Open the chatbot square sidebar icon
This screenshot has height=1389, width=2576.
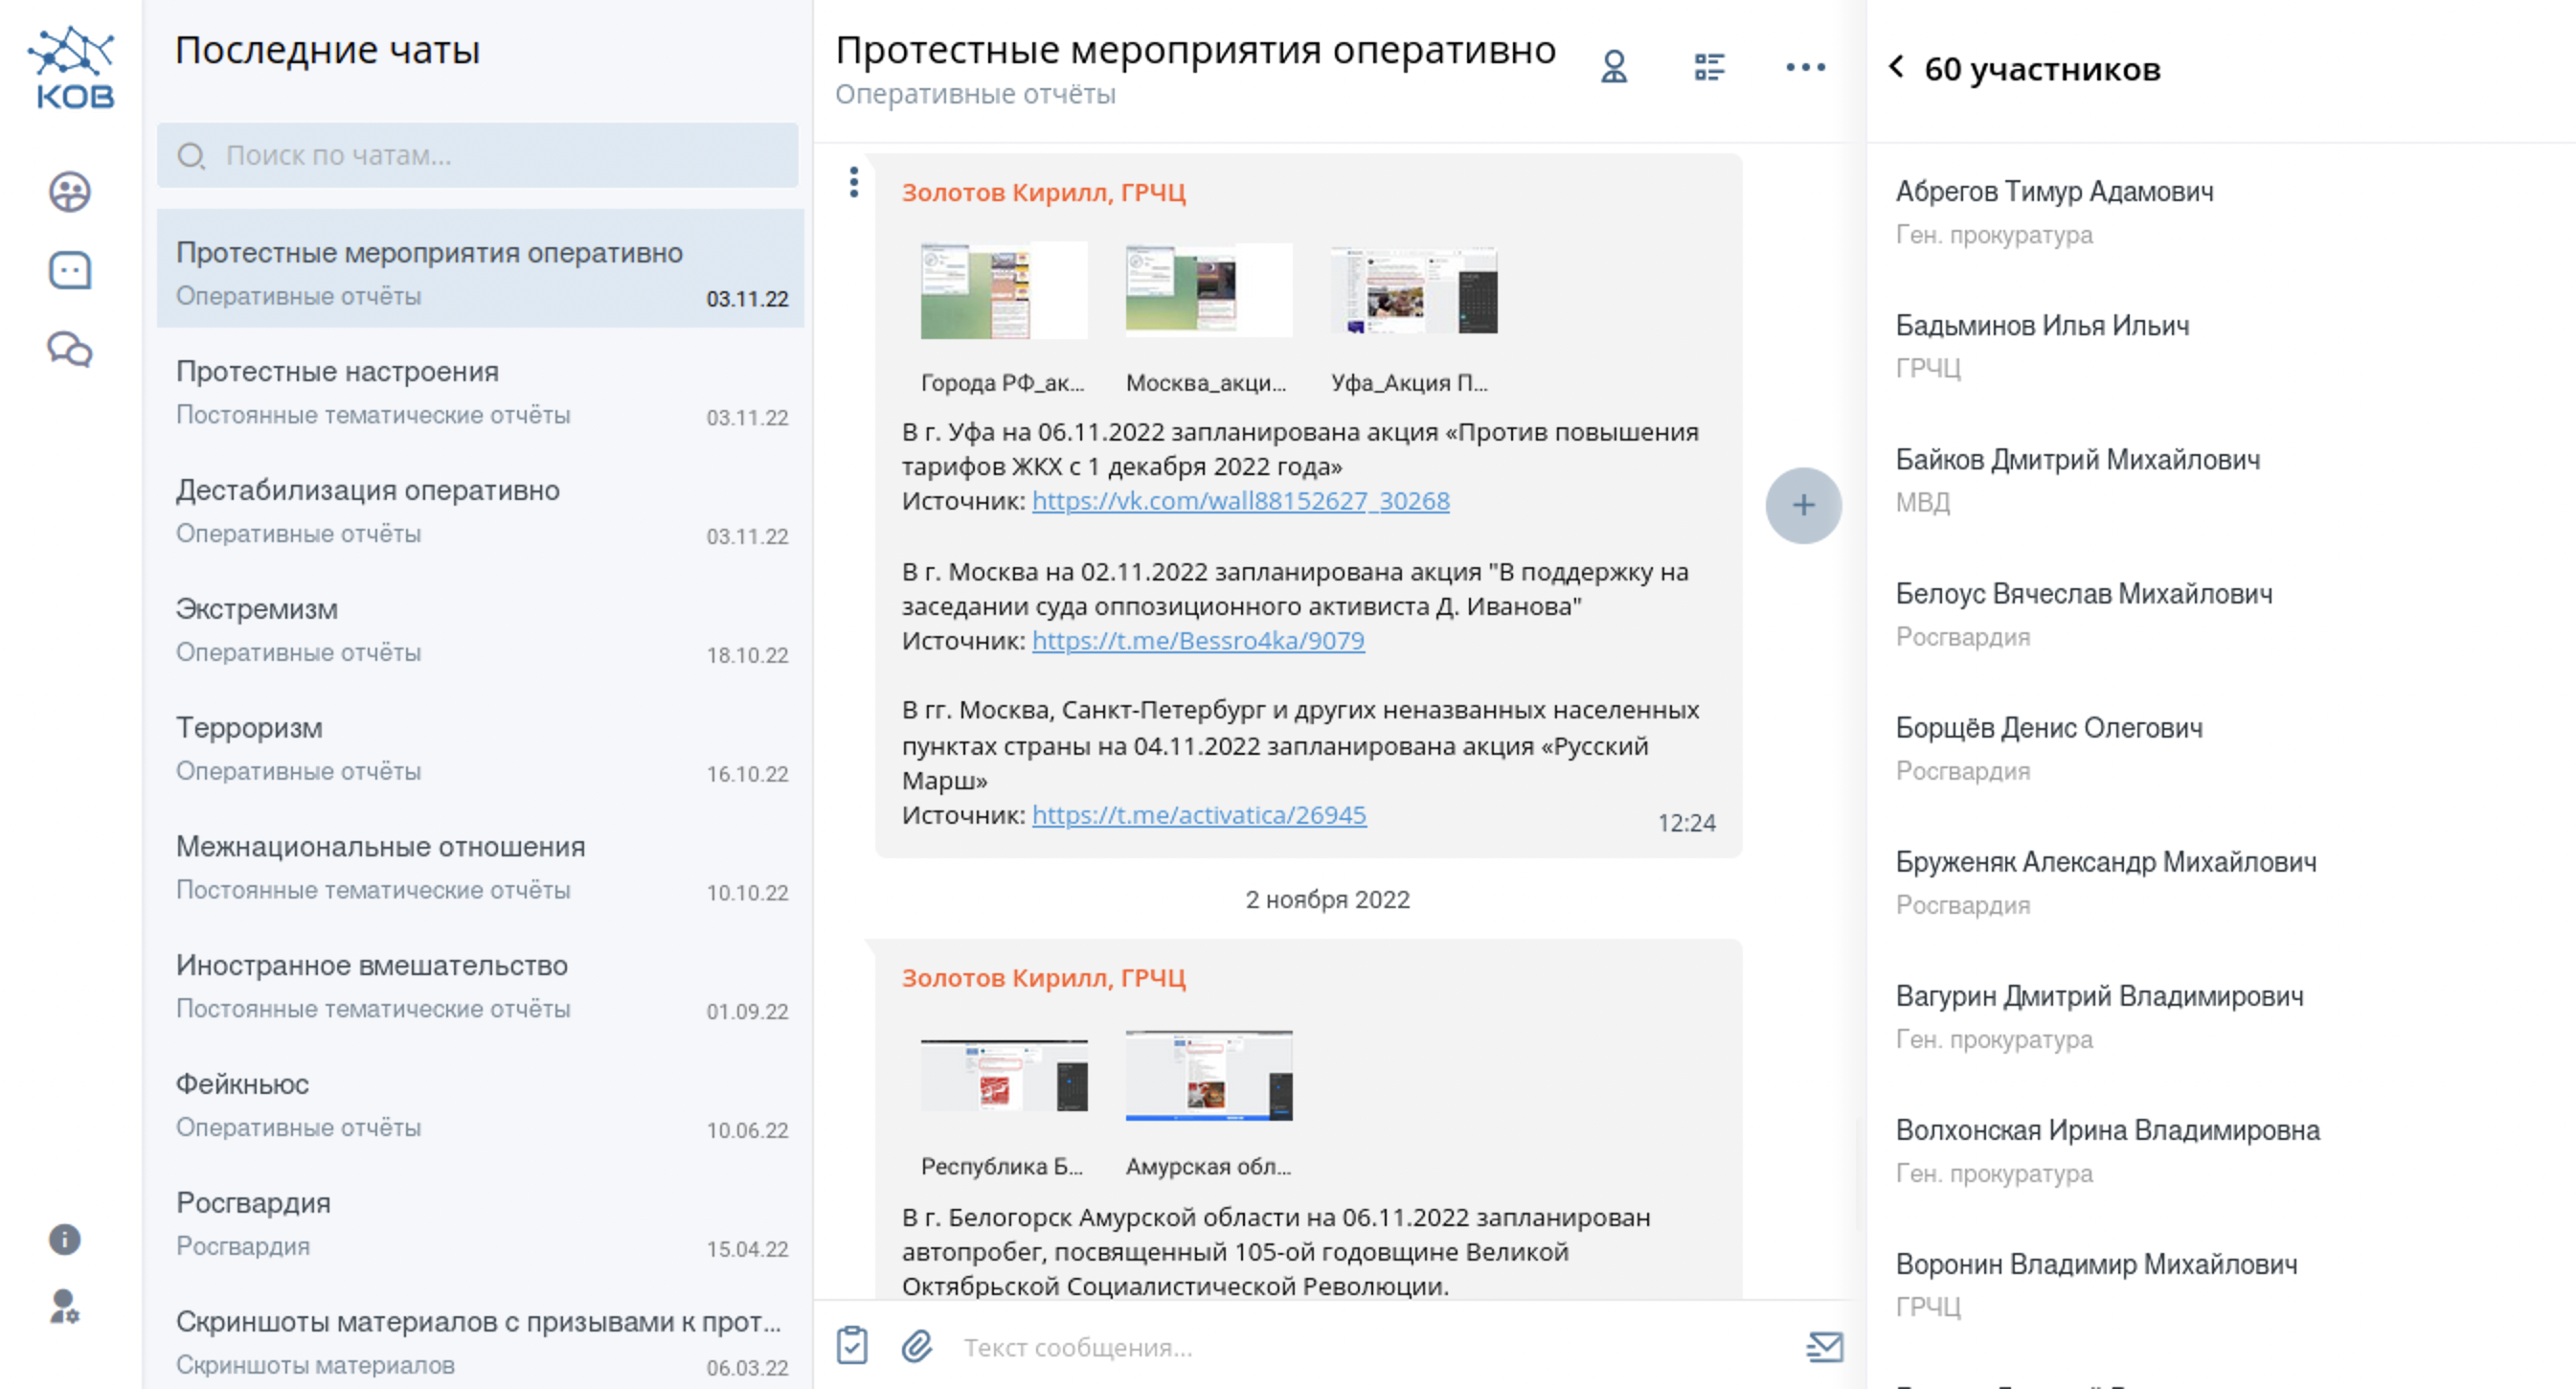pos(70,270)
